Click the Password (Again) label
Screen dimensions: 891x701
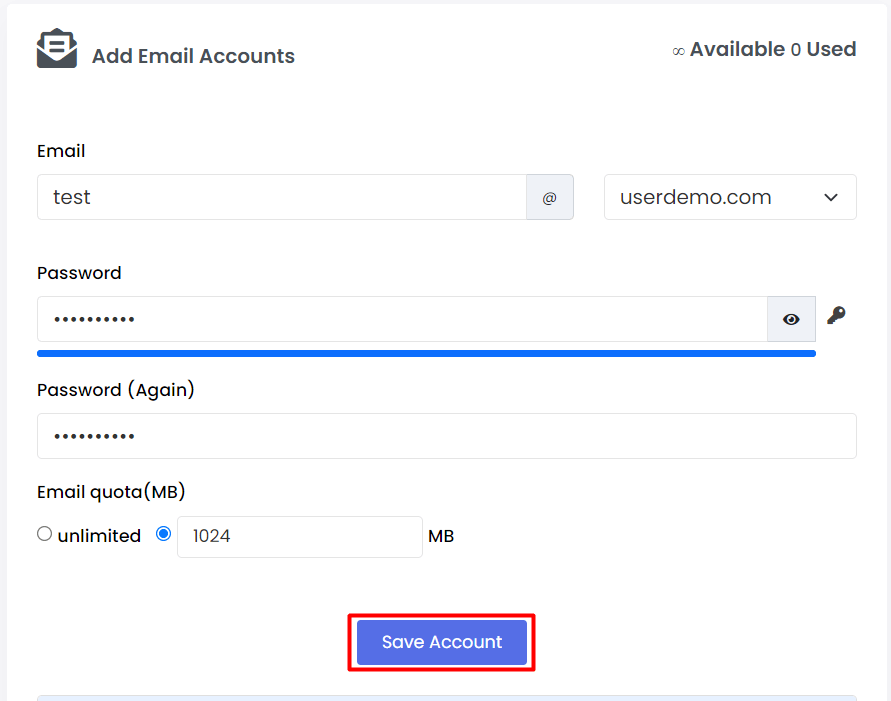point(116,390)
